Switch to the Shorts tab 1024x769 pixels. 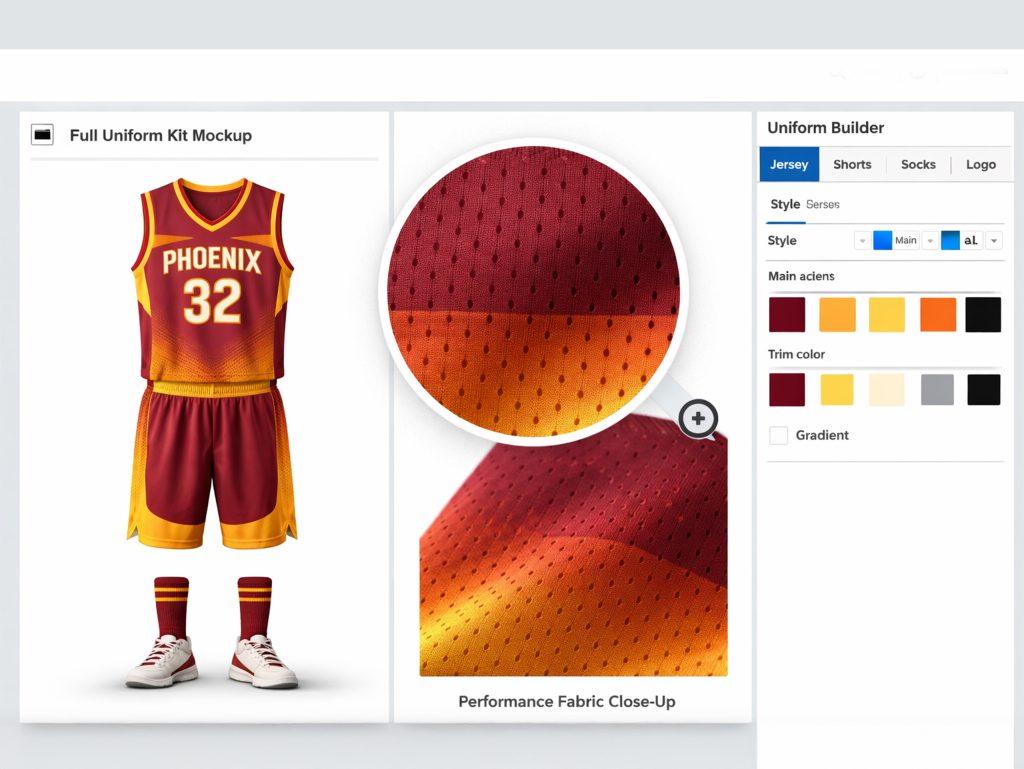pyautogui.click(x=852, y=164)
